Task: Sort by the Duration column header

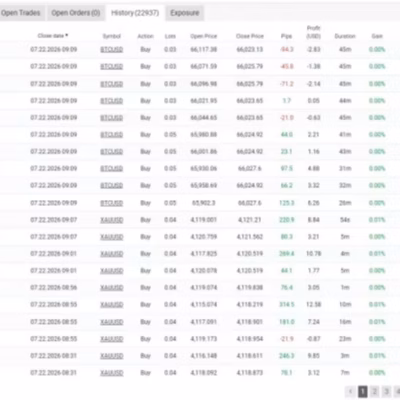Action: click(345, 36)
